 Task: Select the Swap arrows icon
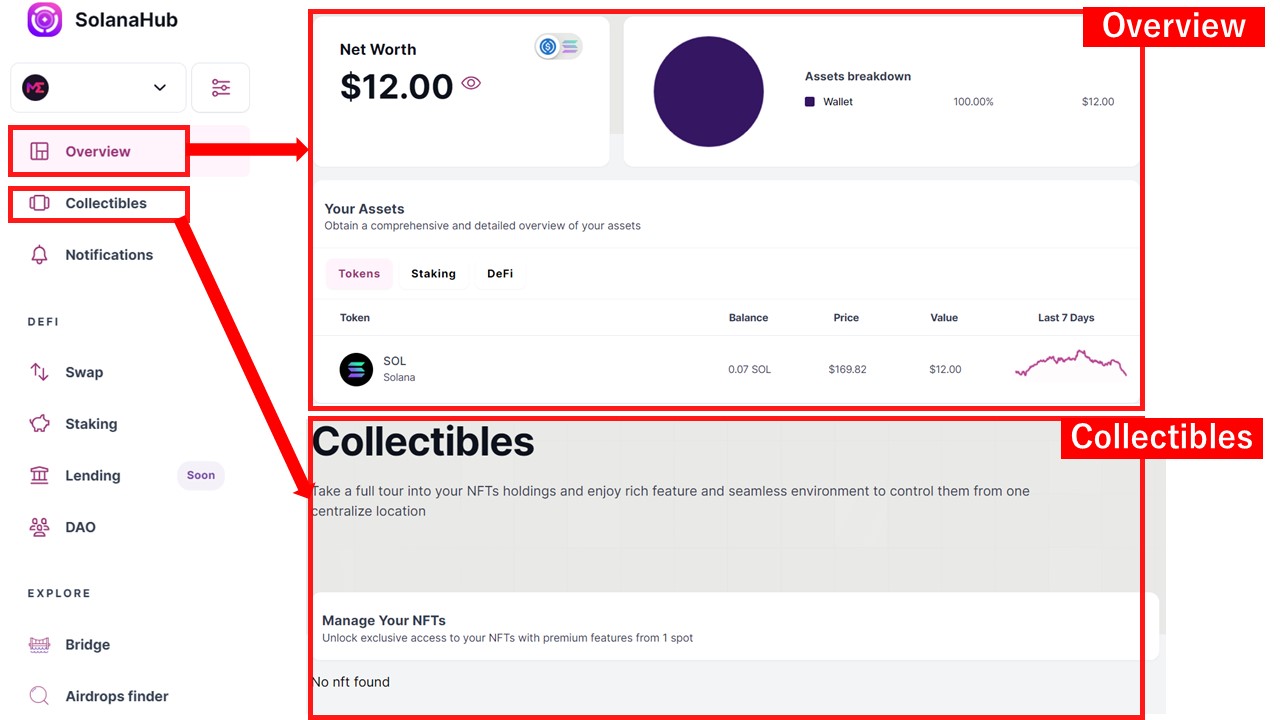point(40,372)
